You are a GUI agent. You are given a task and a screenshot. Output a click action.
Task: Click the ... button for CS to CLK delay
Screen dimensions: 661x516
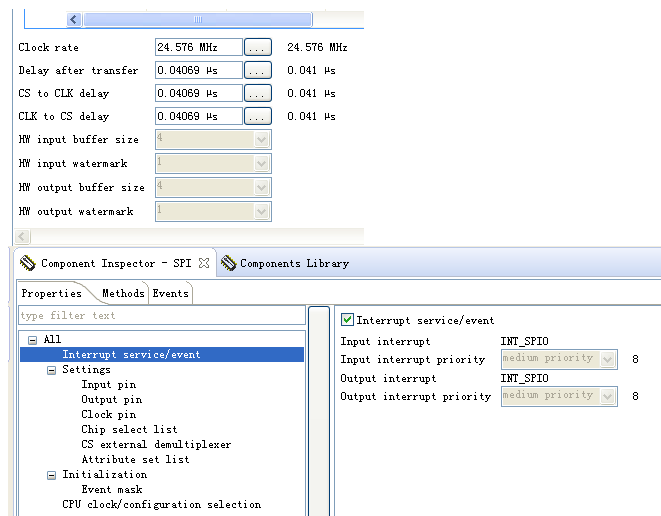(258, 93)
